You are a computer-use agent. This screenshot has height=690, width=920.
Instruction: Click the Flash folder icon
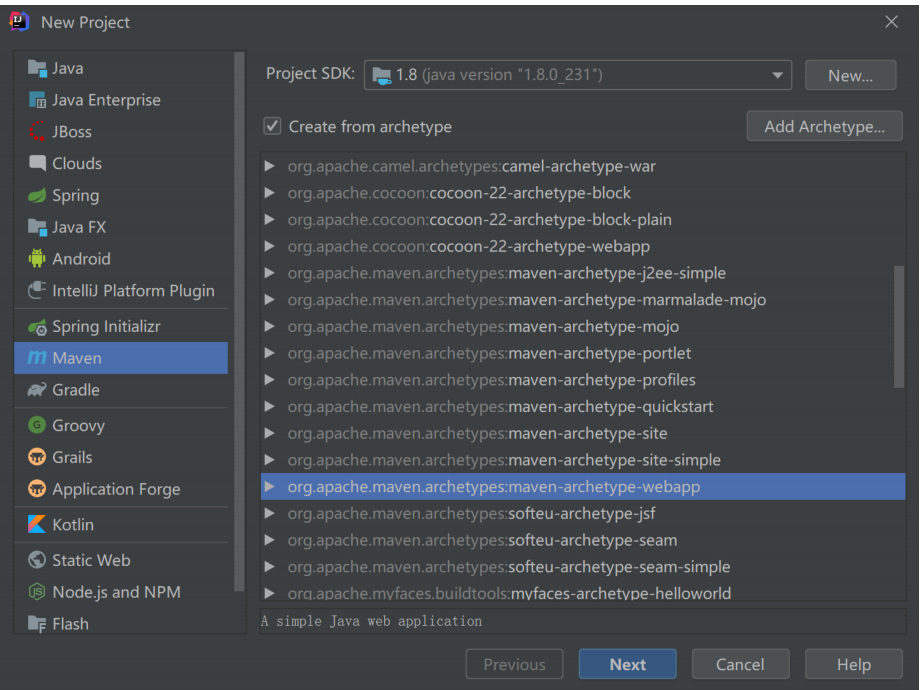click(37, 624)
